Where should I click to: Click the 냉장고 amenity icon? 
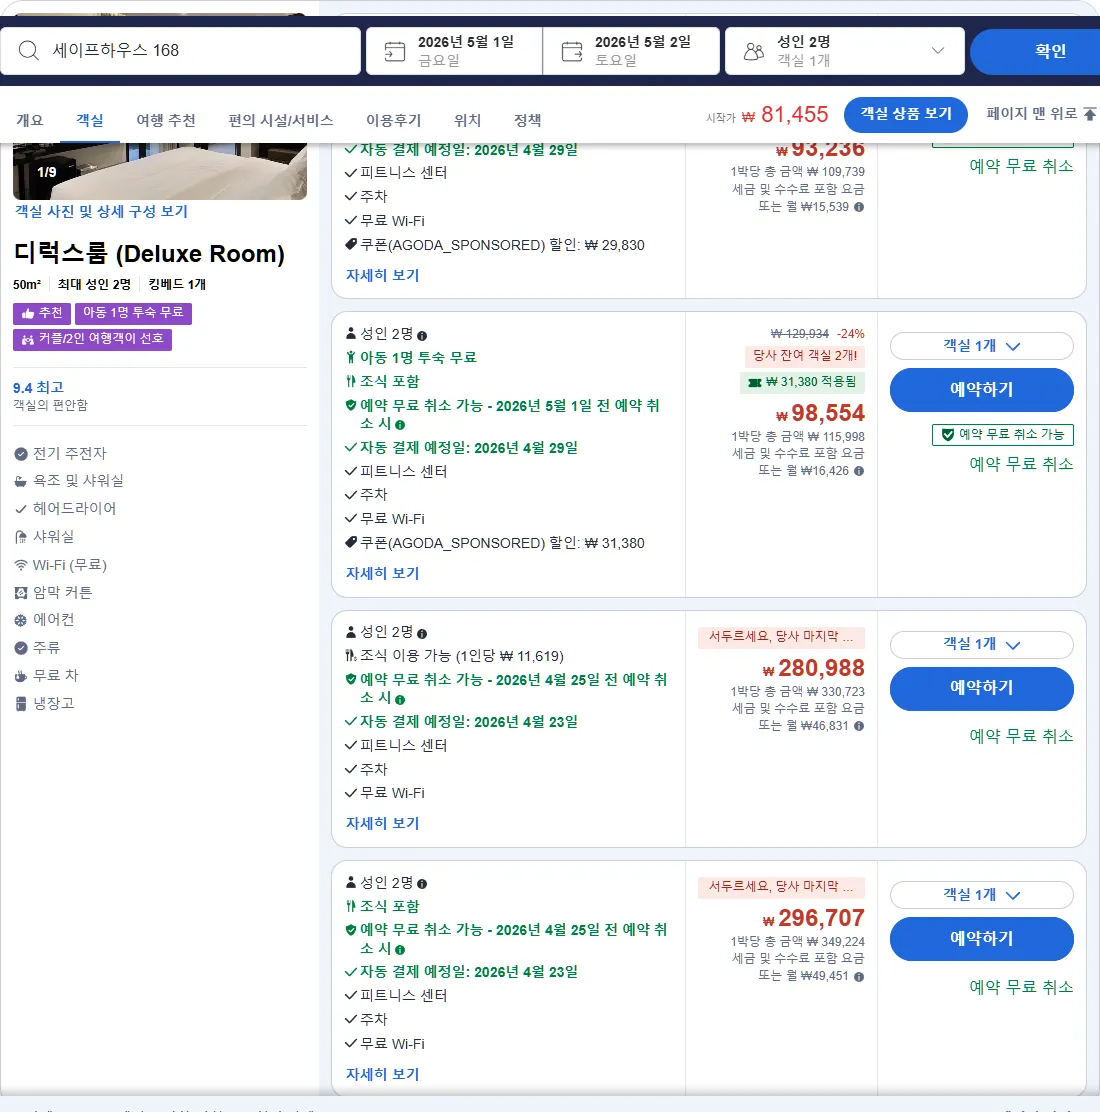coord(21,704)
